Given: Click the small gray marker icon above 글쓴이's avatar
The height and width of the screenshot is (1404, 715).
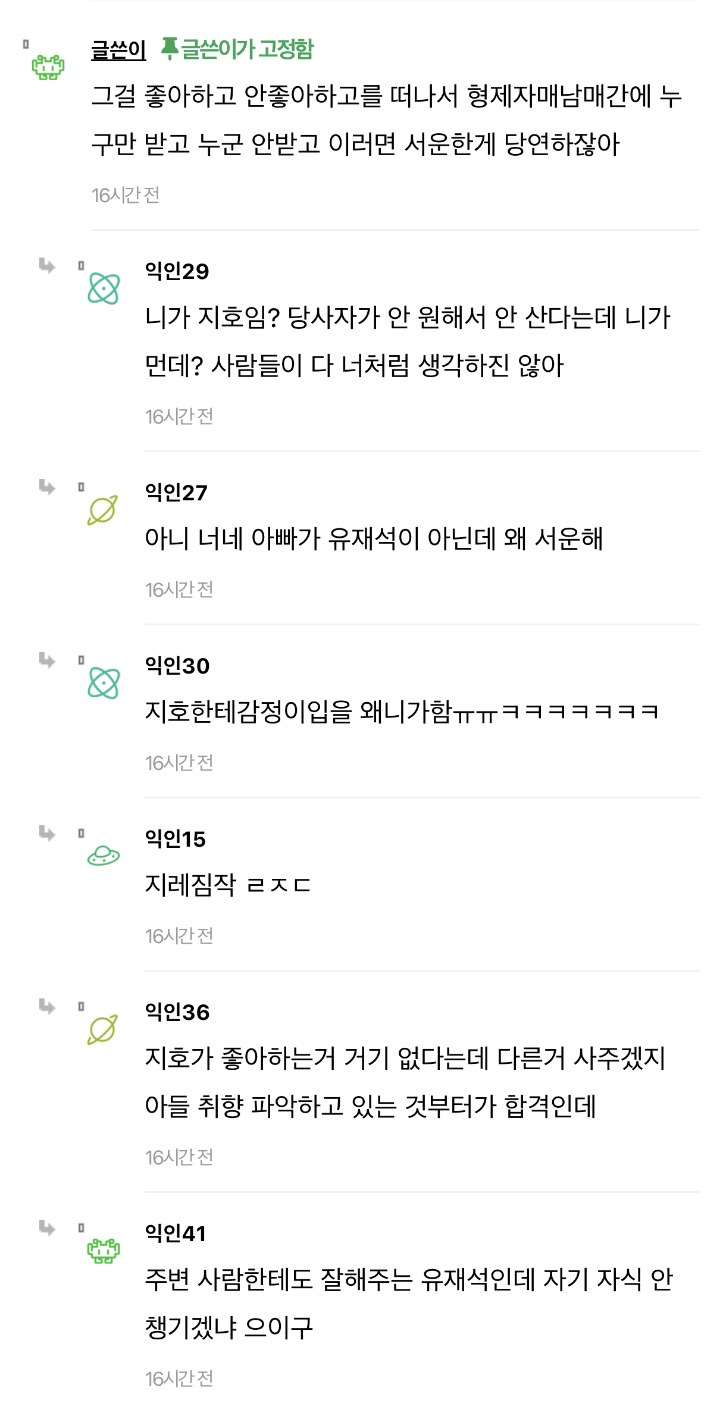Looking at the screenshot, I should point(25,42).
